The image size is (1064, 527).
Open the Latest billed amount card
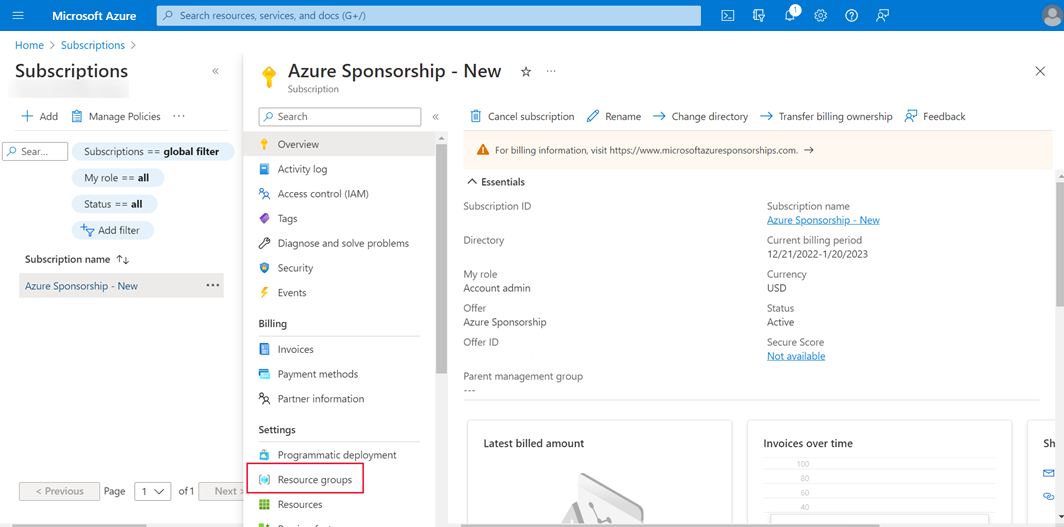600,473
